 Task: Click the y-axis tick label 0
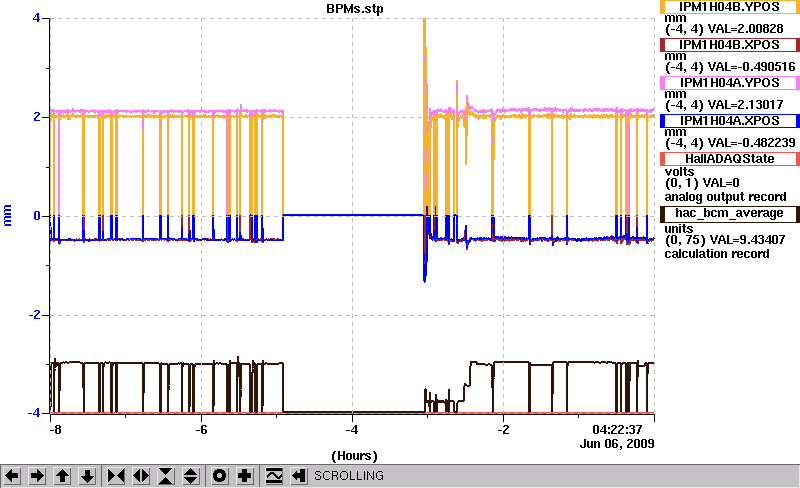coord(37,216)
